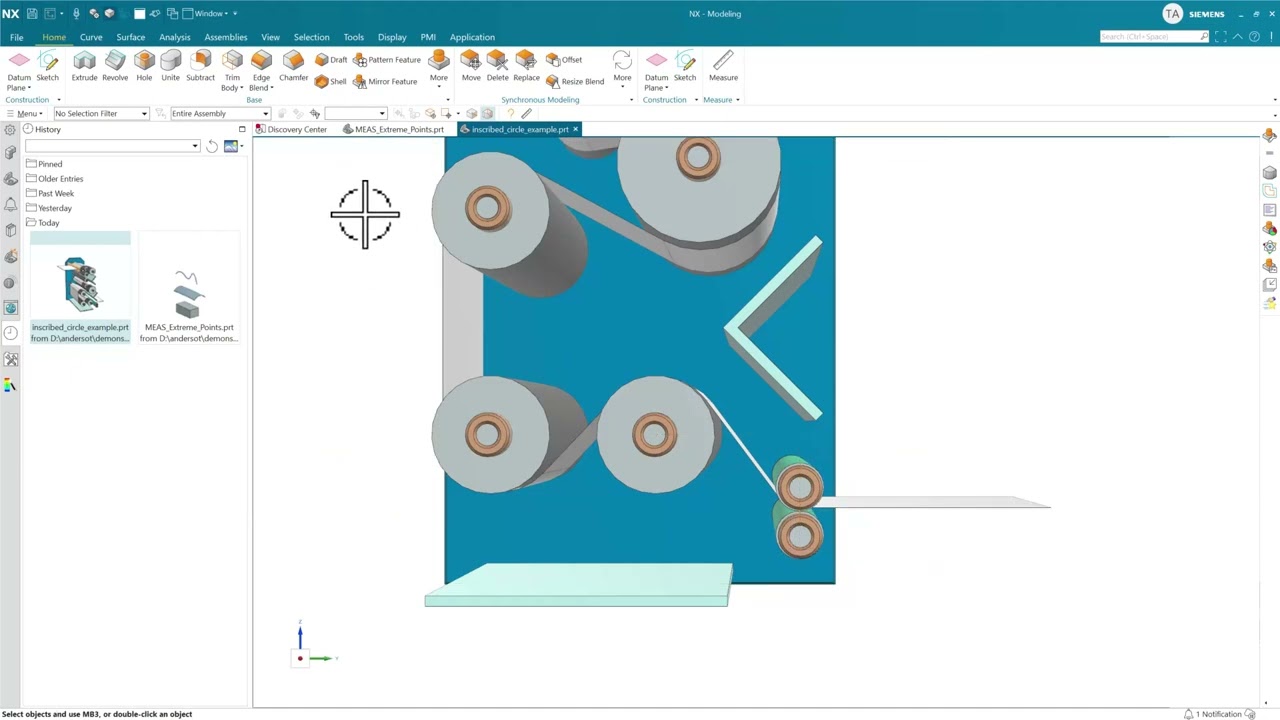Close the inscribed_circle_example.prt tab
Viewport: 1280px width, 720px height.
(575, 129)
